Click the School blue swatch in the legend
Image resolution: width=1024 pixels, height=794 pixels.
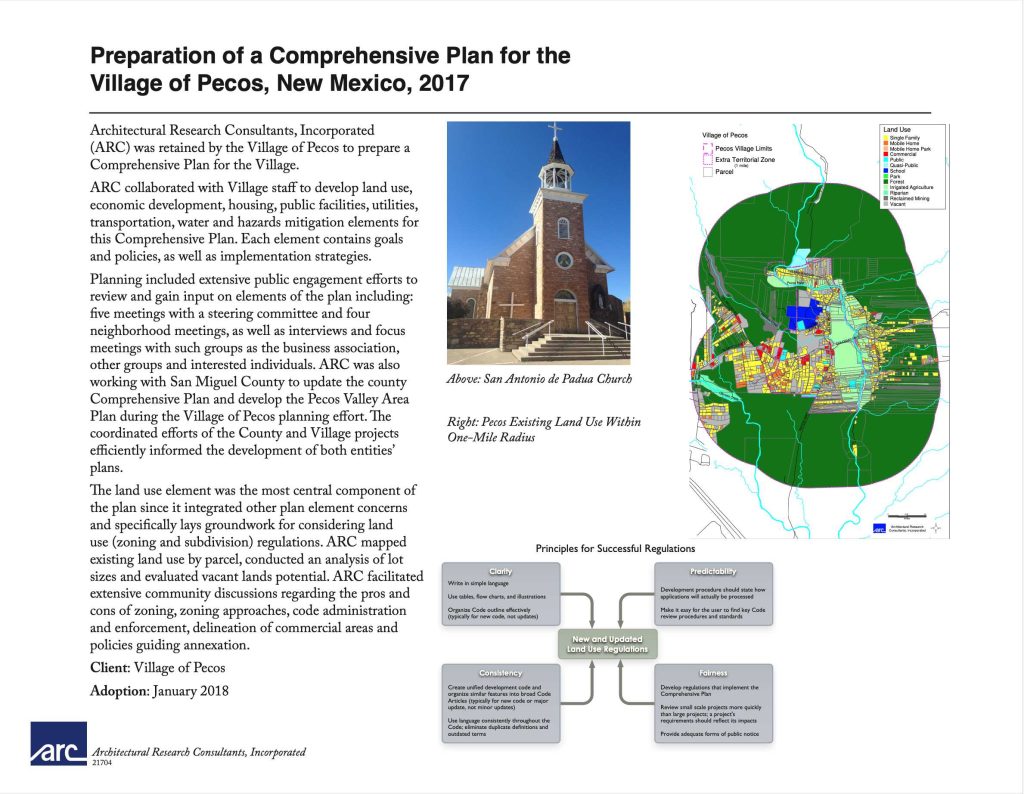(886, 170)
